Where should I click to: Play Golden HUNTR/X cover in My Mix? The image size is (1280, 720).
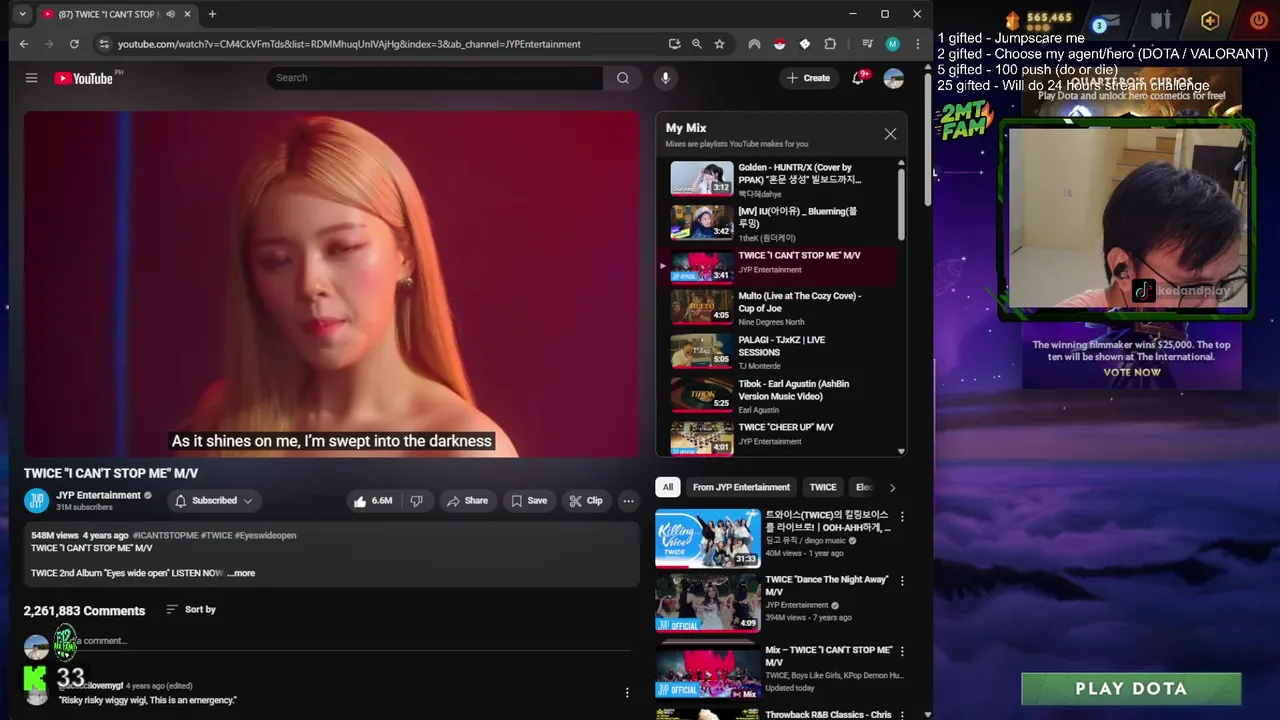pos(780,179)
